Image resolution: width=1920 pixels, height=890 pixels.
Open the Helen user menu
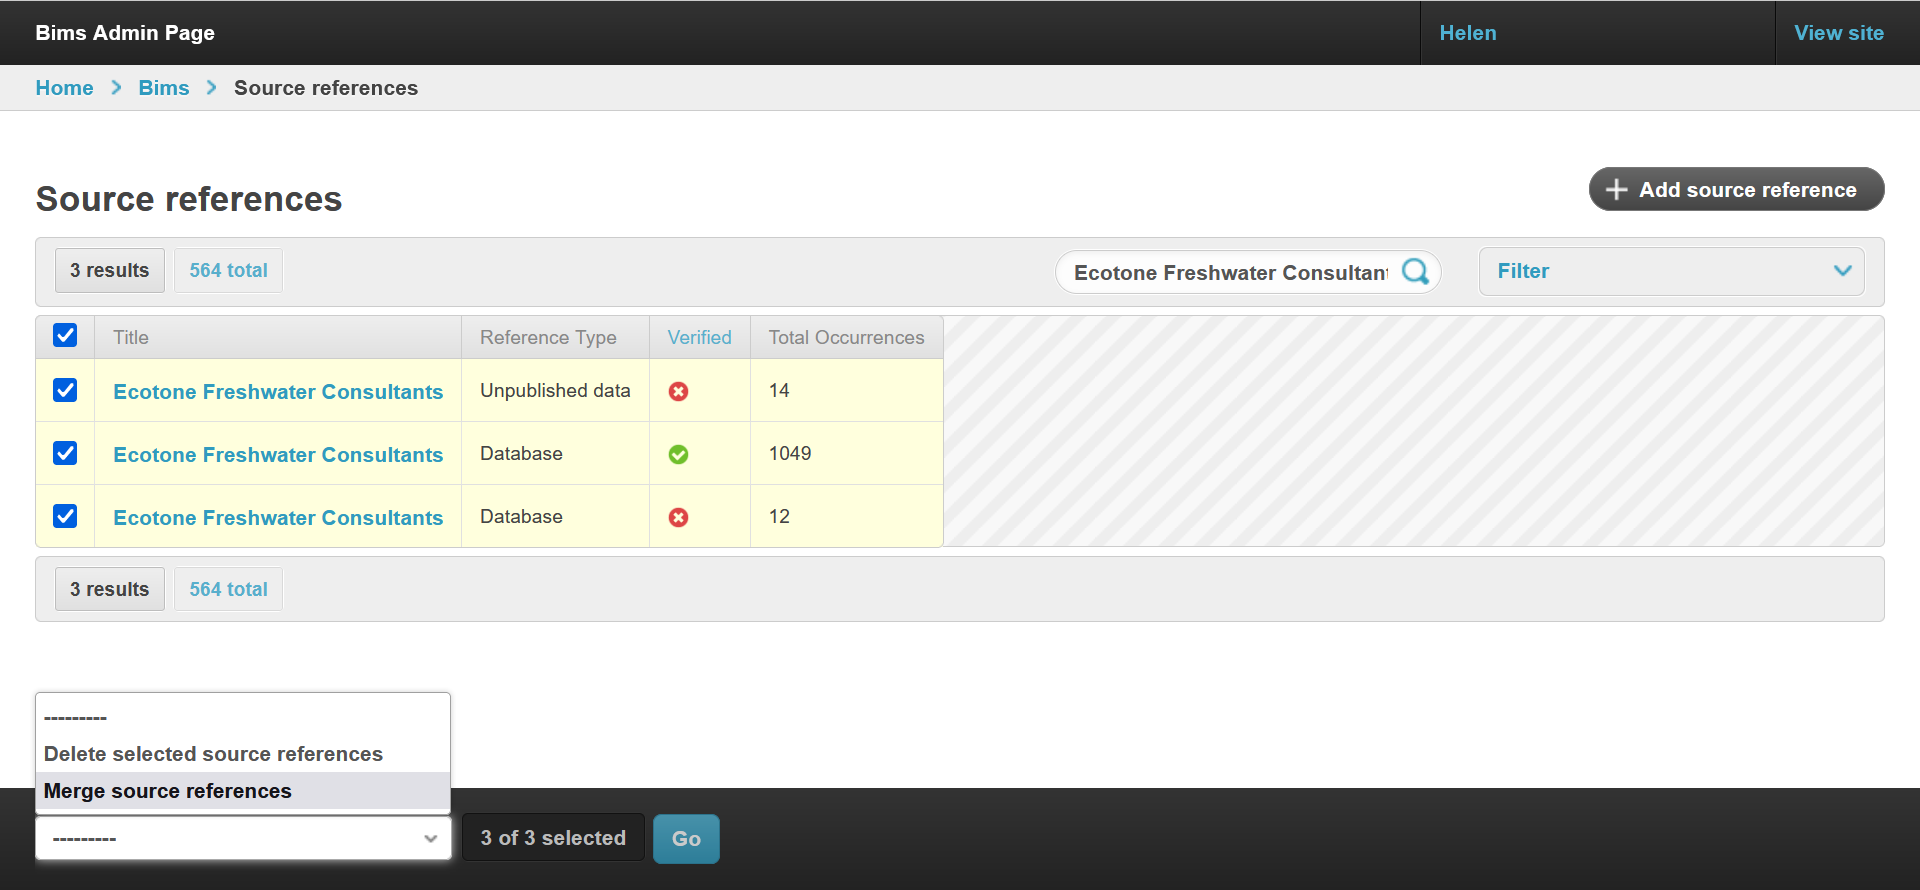pos(1468,33)
